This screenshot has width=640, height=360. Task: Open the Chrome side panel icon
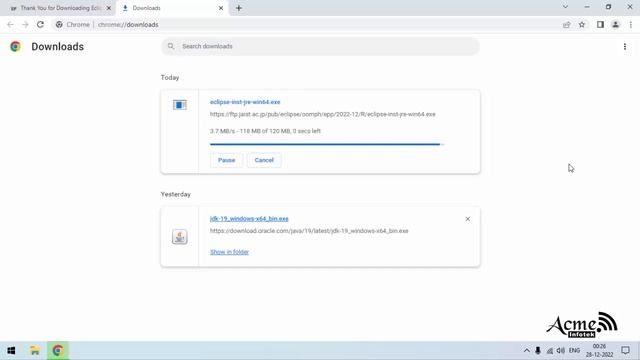pyautogui.click(x=600, y=25)
